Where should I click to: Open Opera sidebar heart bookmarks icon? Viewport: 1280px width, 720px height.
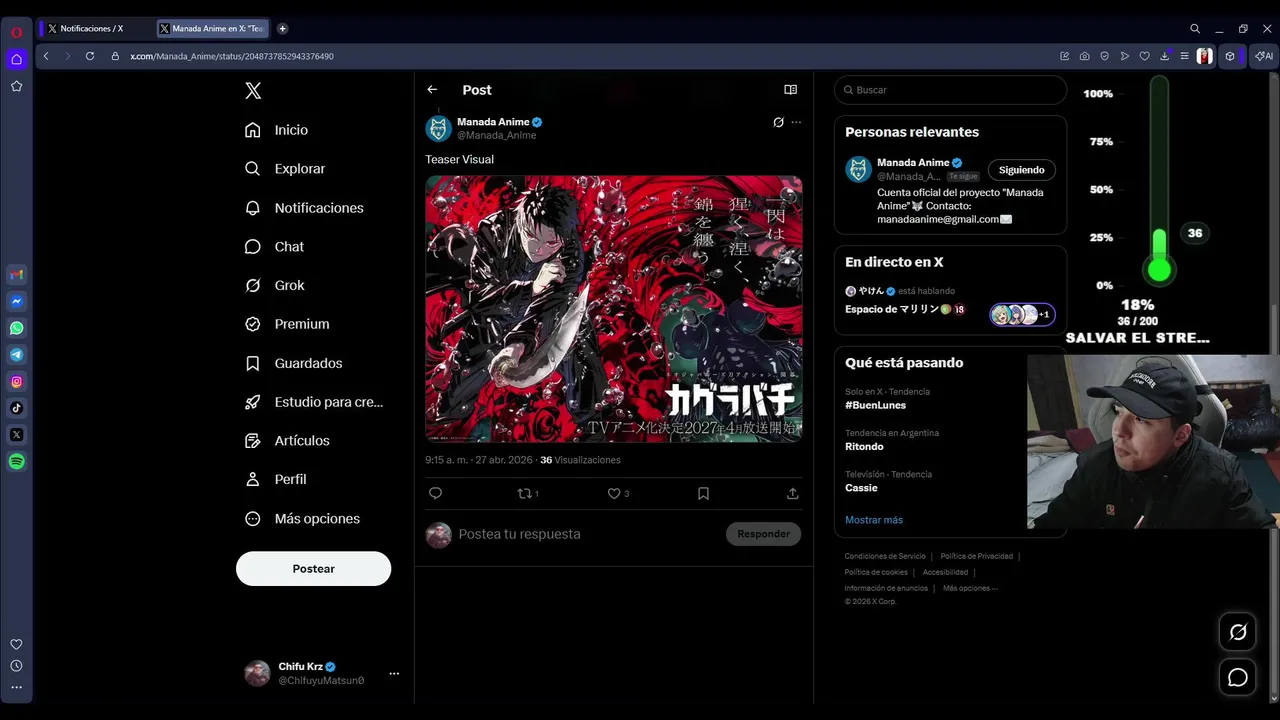click(16, 645)
